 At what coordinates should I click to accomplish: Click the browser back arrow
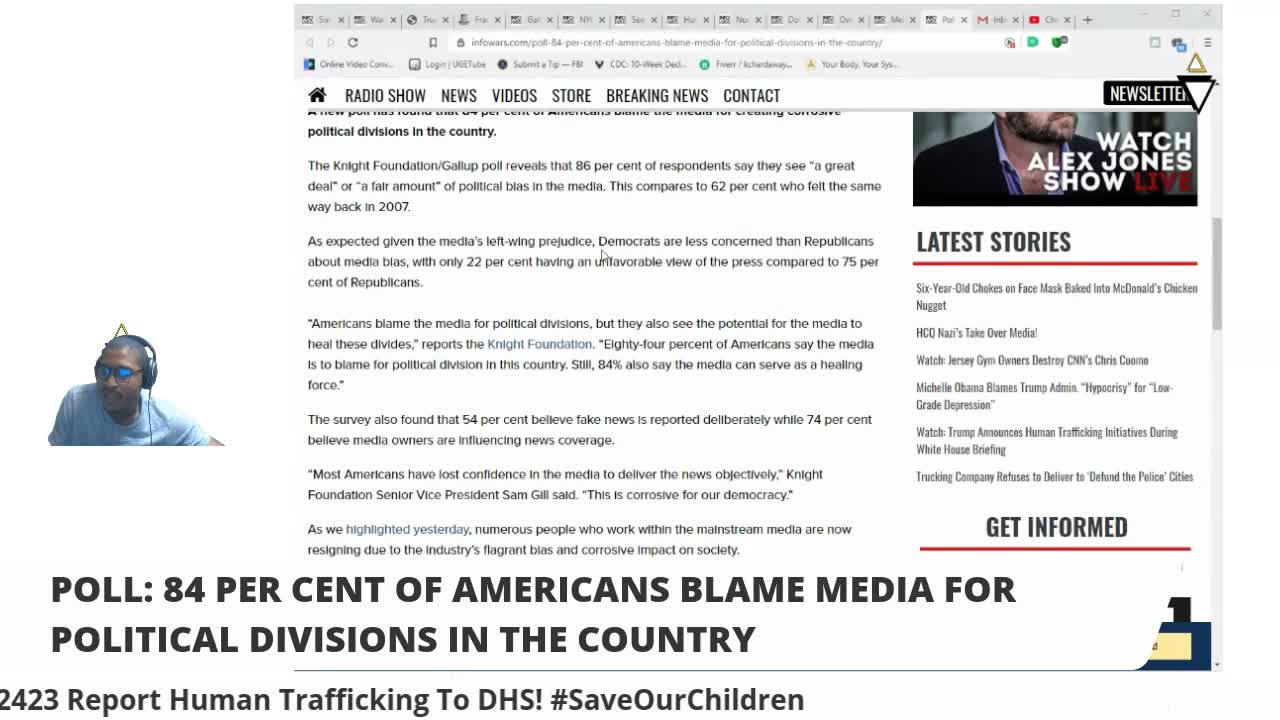pos(310,42)
